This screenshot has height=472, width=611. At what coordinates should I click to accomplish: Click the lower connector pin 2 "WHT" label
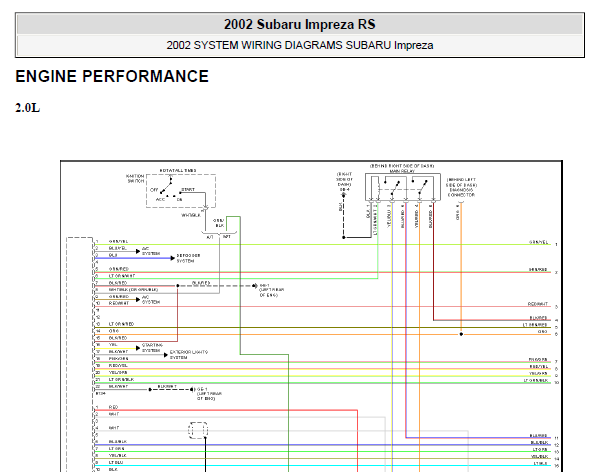(x=114, y=414)
